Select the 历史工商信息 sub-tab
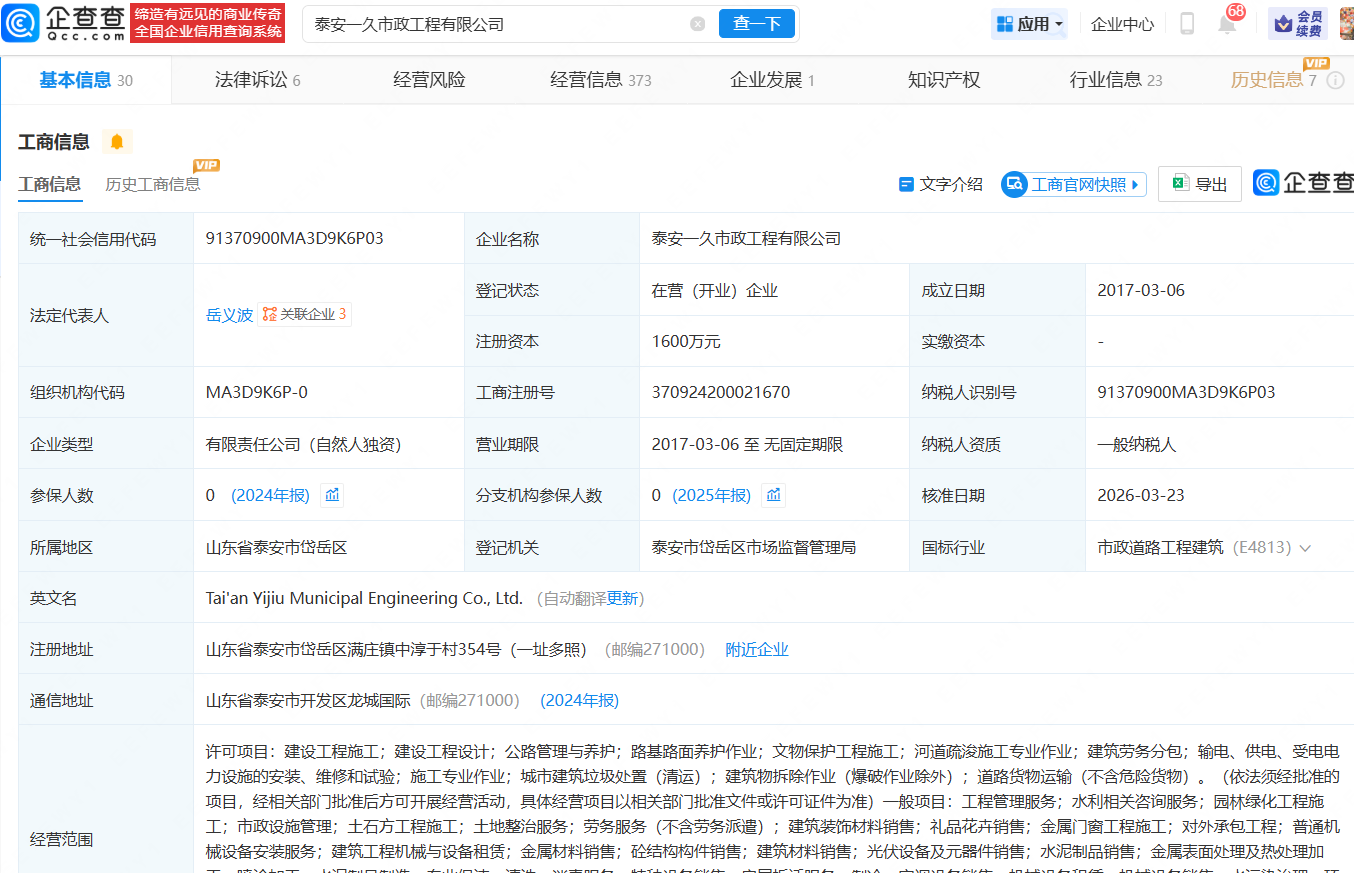 pos(153,184)
